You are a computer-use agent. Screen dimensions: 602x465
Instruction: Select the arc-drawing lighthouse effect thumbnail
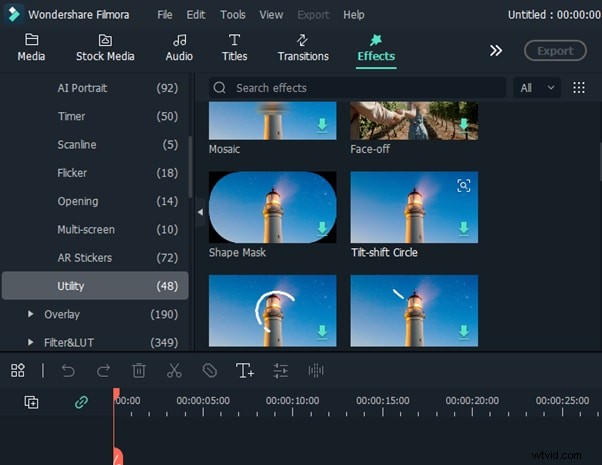[272, 311]
